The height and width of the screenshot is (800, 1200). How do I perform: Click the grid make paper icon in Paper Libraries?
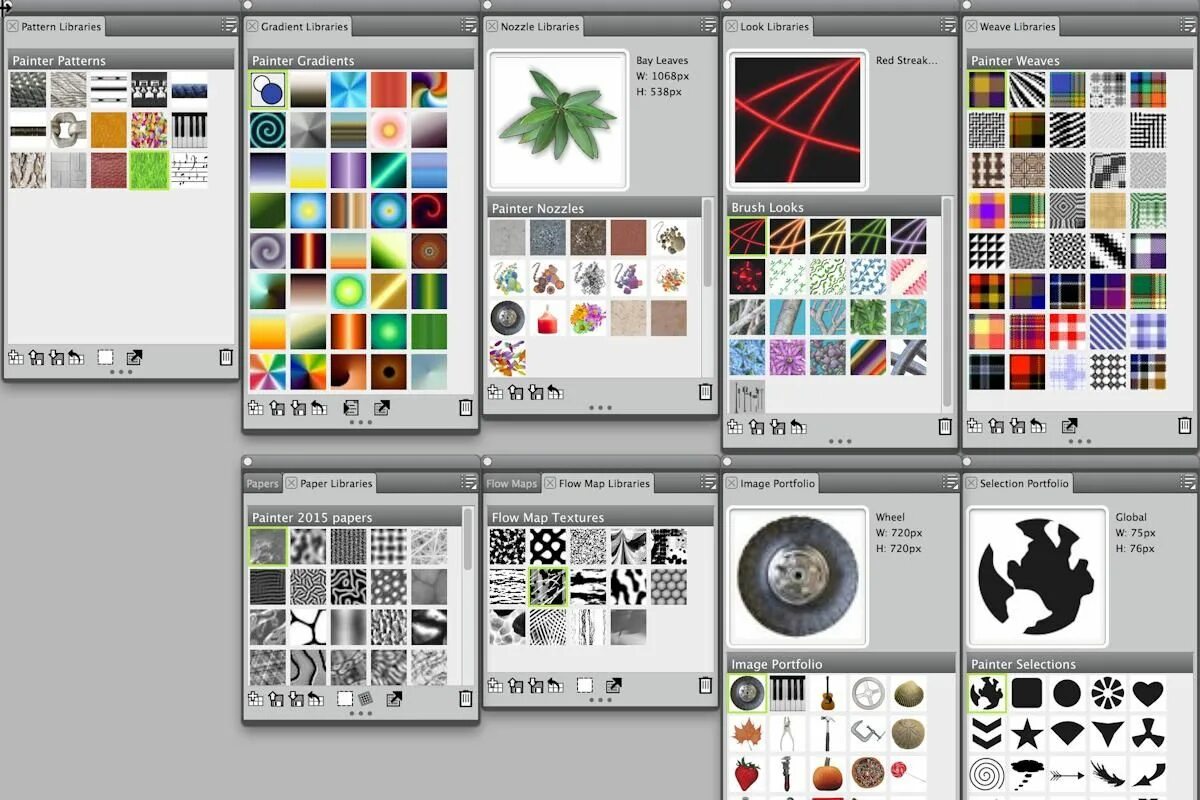366,698
